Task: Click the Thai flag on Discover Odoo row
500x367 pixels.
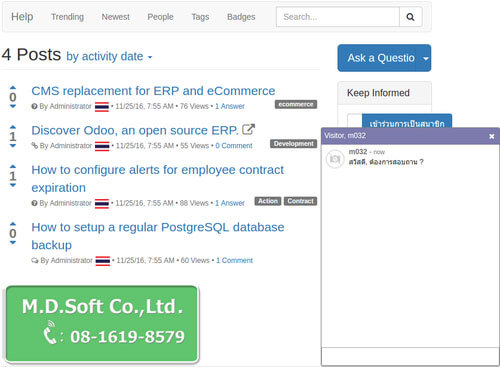Action: pyautogui.click(x=102, y=146)
